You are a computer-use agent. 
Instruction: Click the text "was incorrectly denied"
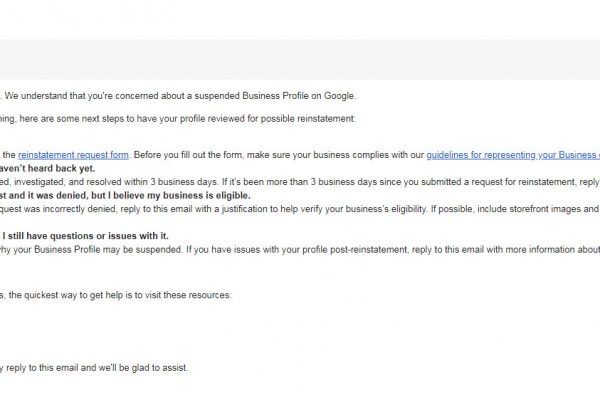[70, 208]
